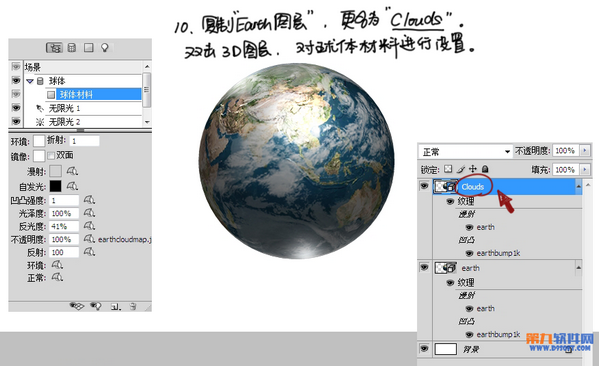Image resolution: width=599 pixels, height=366 pixels.
Task: Click the lock position icon in Layers panel
Action: 473,168
